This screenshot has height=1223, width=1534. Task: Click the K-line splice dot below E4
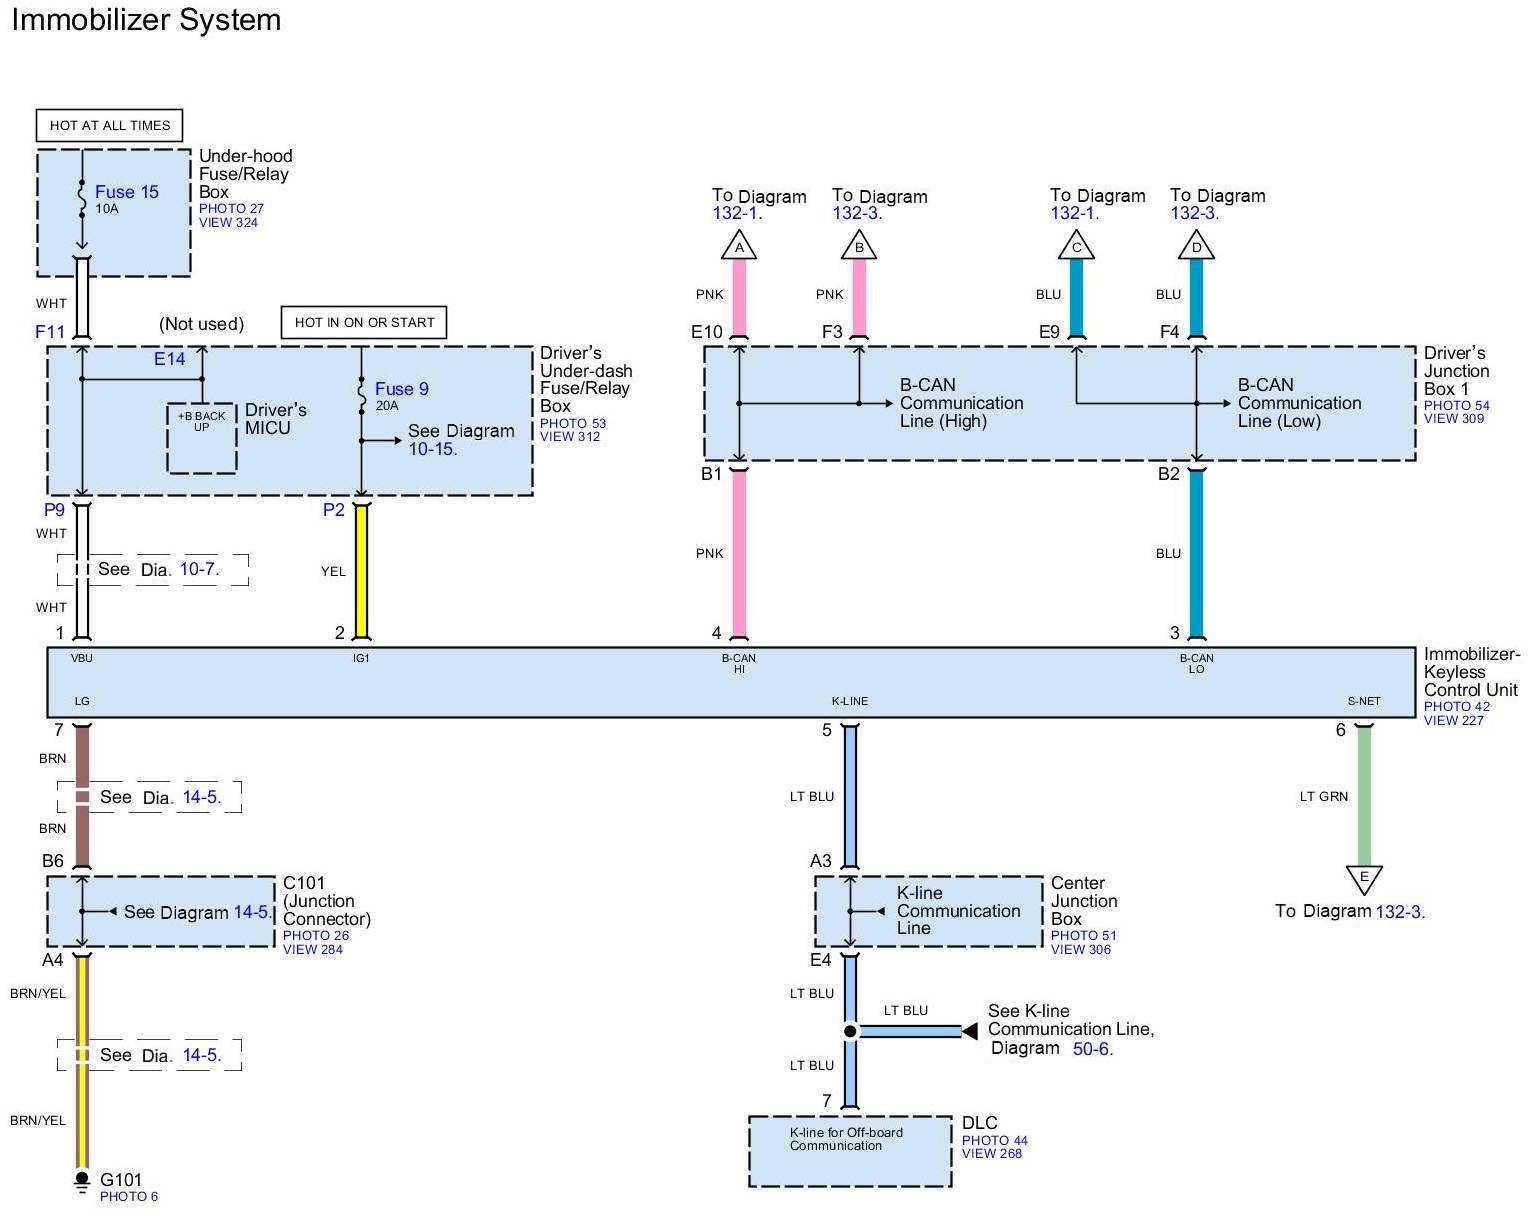click(850, 1031)
